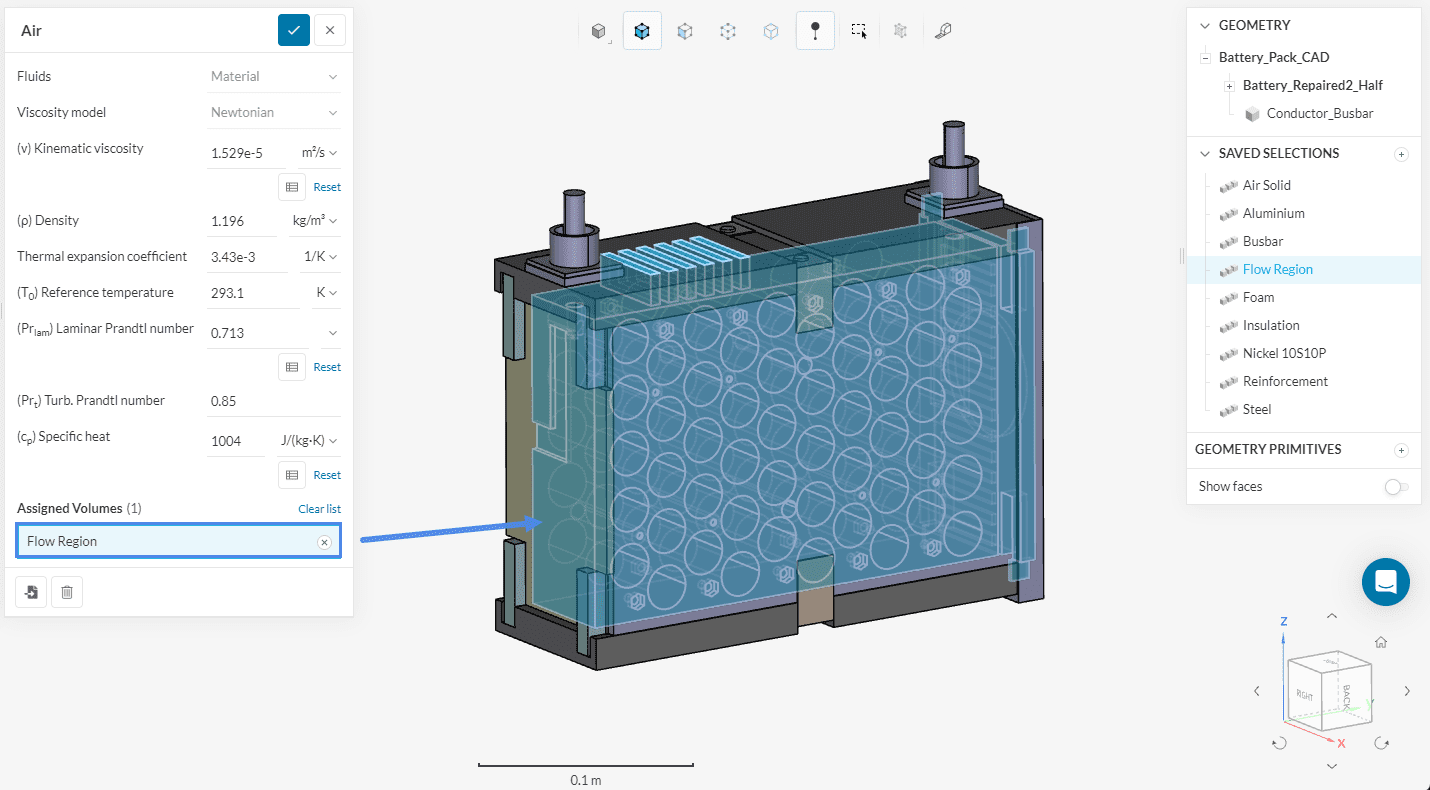
Task: Remove Flow Region from assigned volumes
Action: click(x=324, y=542)
